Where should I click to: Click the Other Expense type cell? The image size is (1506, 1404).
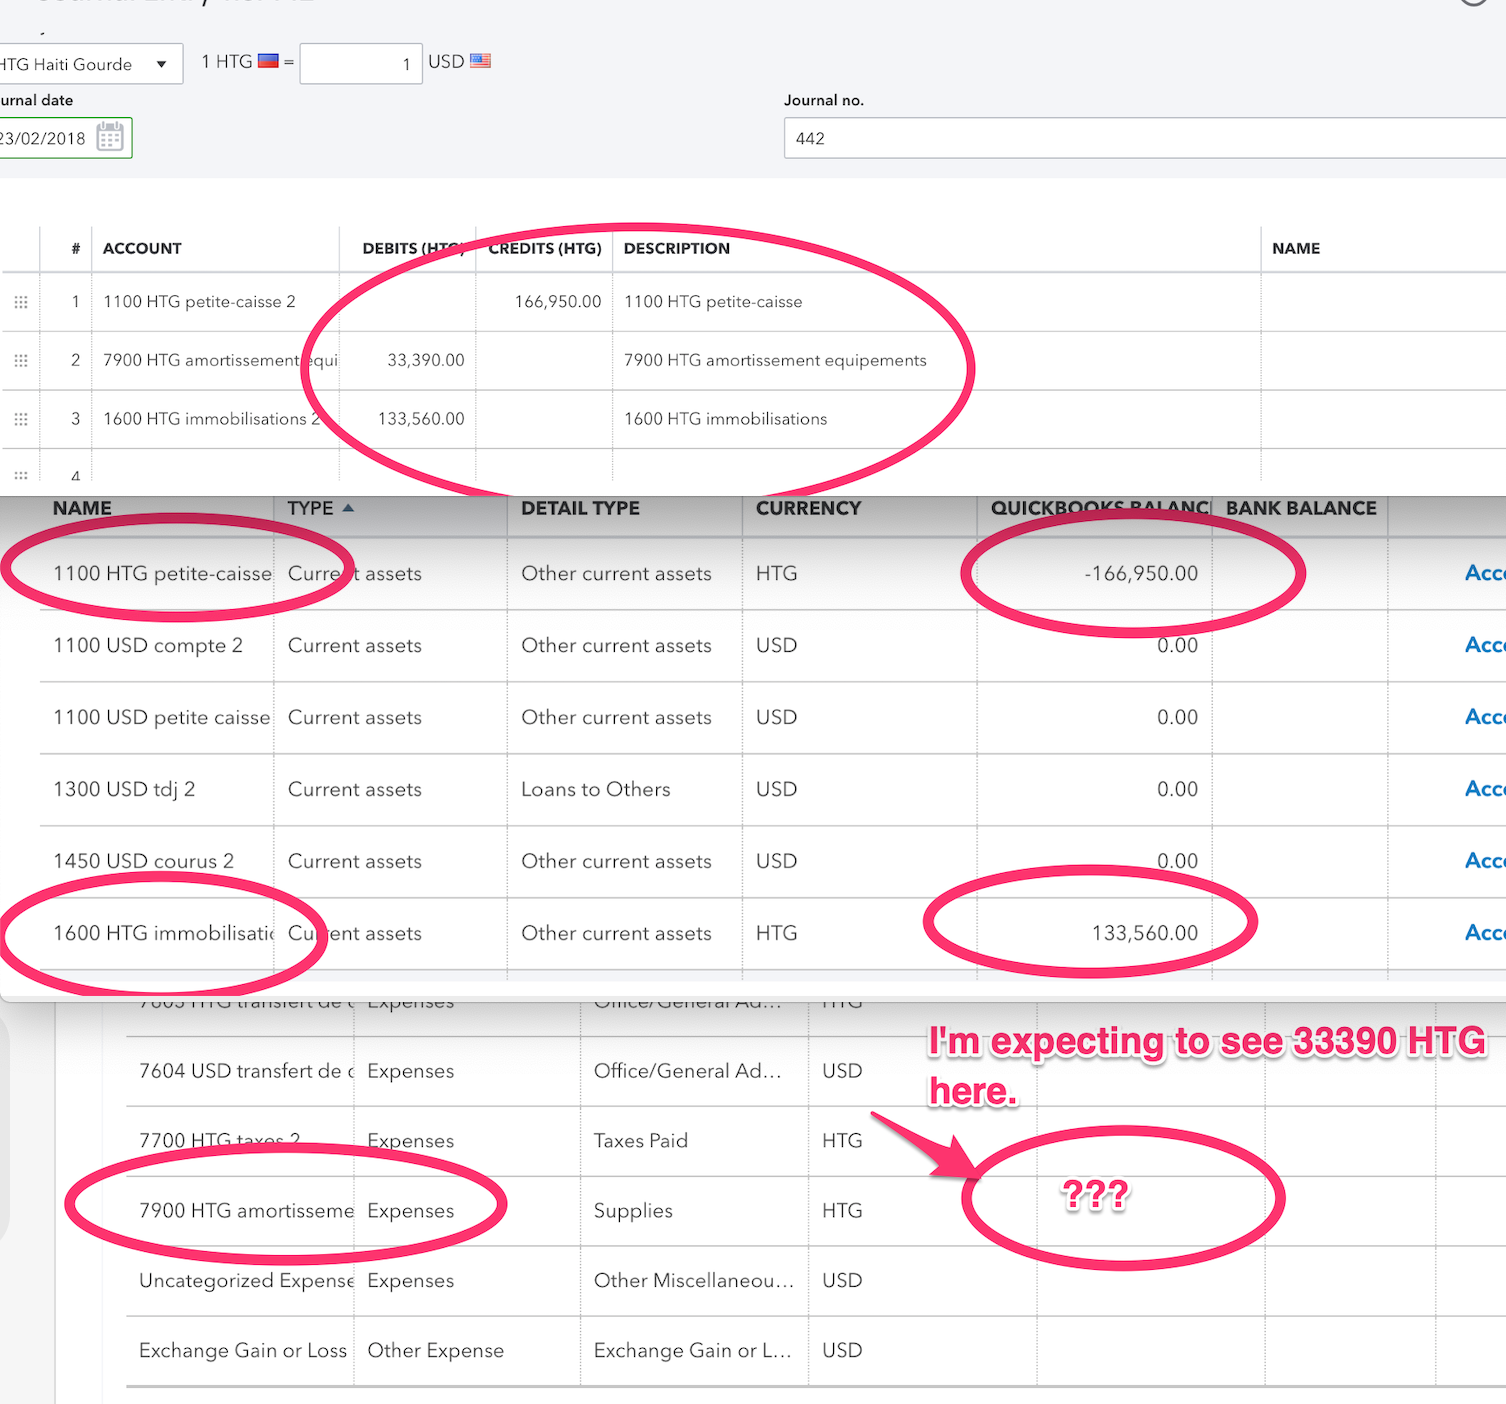(436, 1351)
